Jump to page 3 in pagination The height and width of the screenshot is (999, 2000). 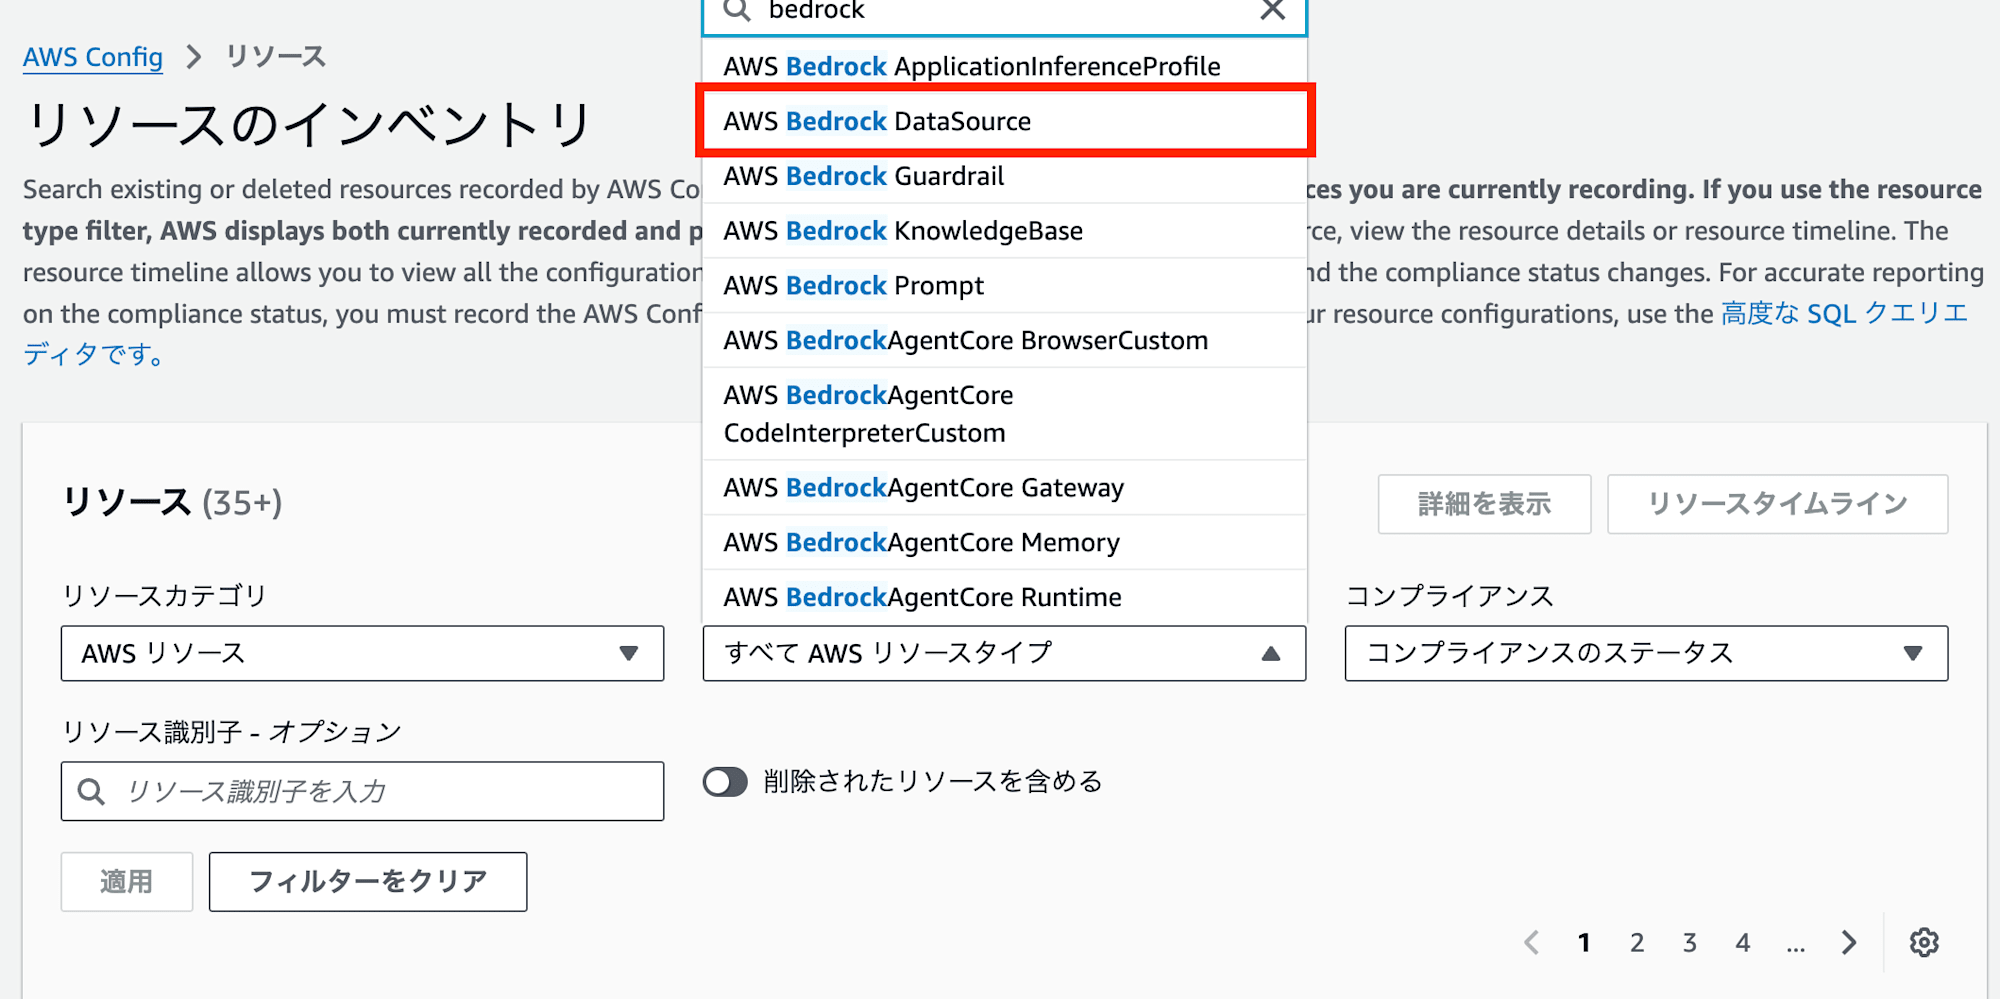pyautogui.click(x=1690, y=942)
